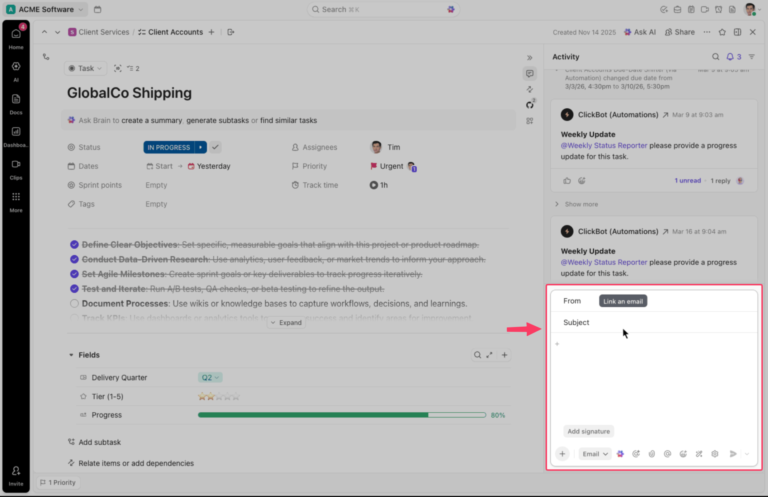The width and height of the screenshot is (768, 497).
Task: Click the 80% Progress bar
Action: 342,415
